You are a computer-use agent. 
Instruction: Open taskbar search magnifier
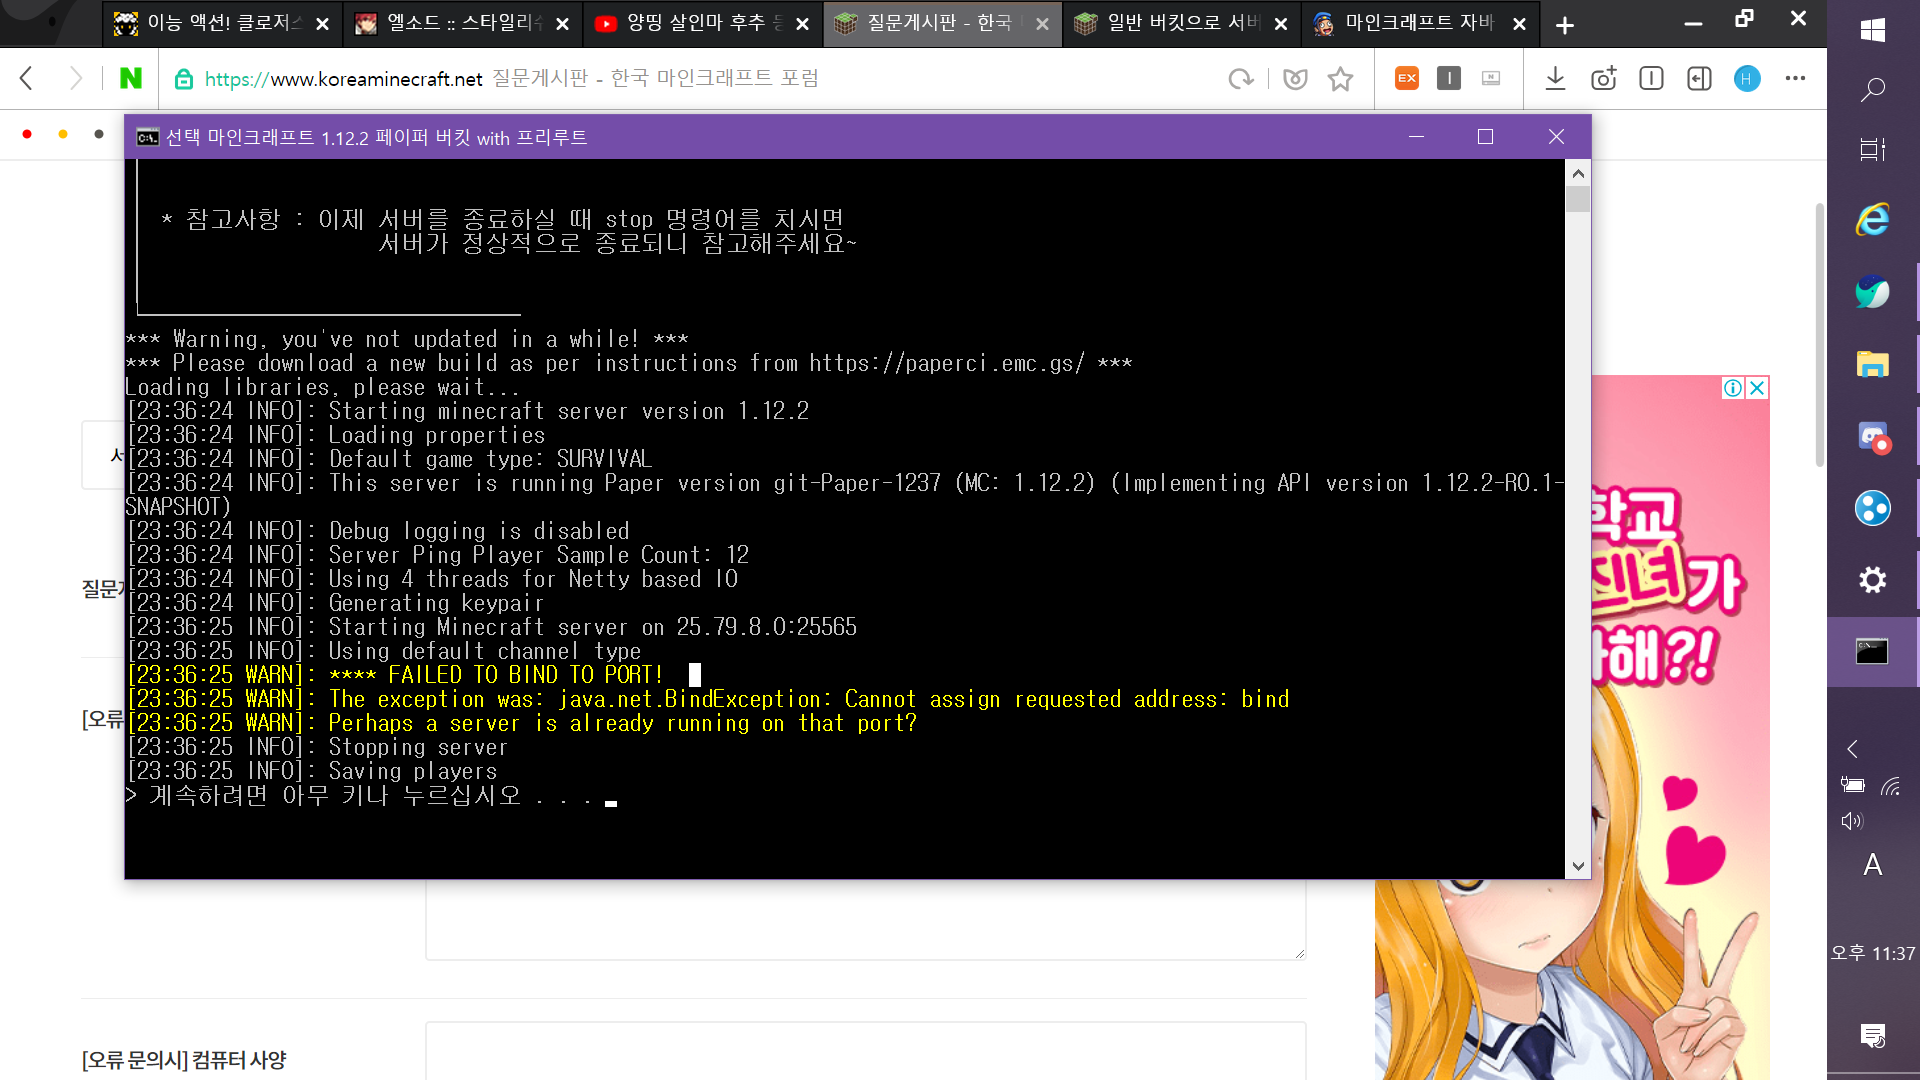(1873, 90)
